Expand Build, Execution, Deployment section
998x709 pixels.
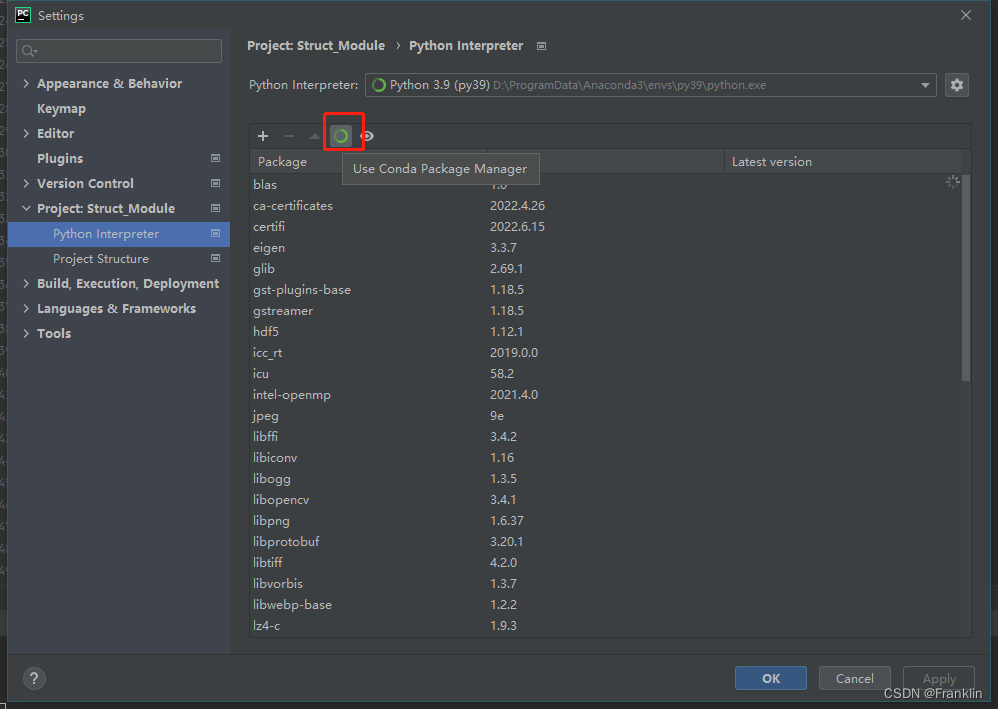tap(26, 283)
